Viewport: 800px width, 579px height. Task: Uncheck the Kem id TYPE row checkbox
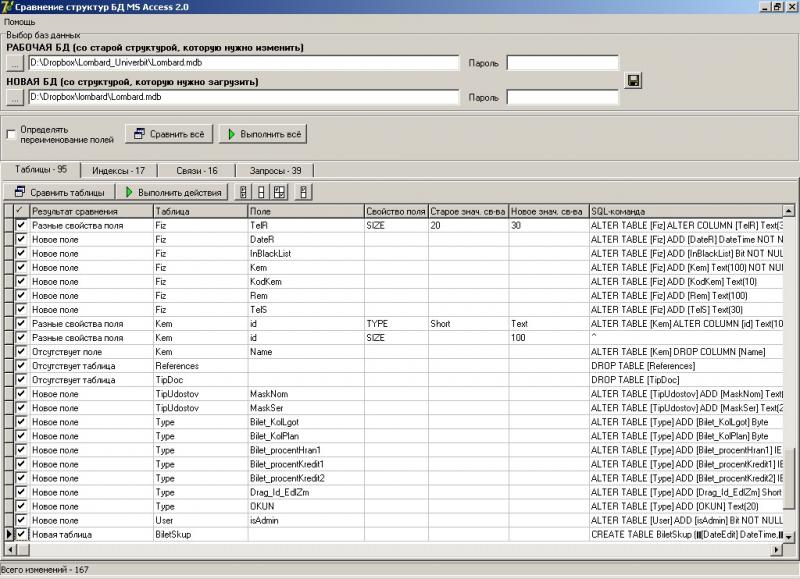click(21, 323)
